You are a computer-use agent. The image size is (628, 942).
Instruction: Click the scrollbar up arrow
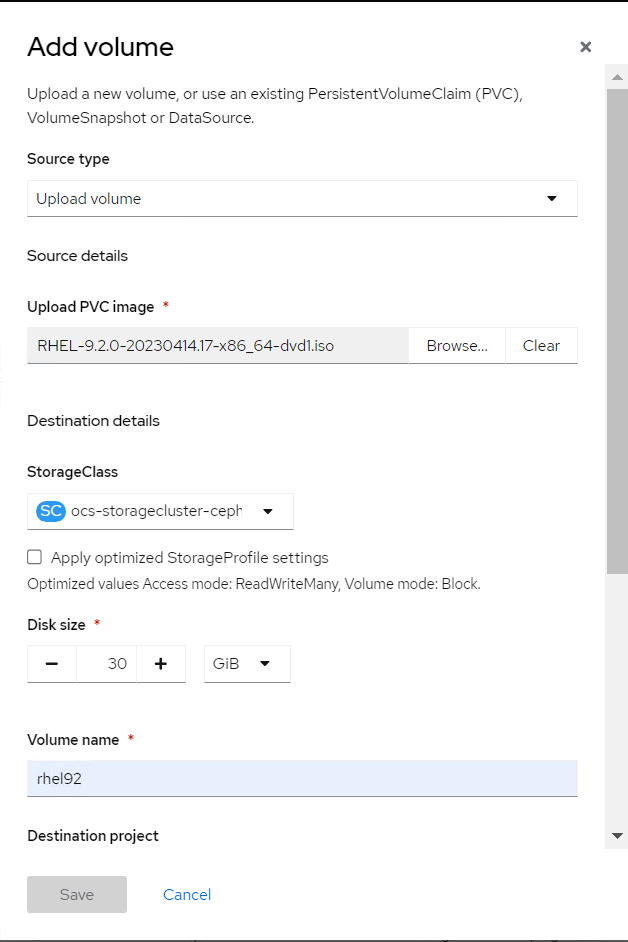pyautogui.click(x=617, y=76)
